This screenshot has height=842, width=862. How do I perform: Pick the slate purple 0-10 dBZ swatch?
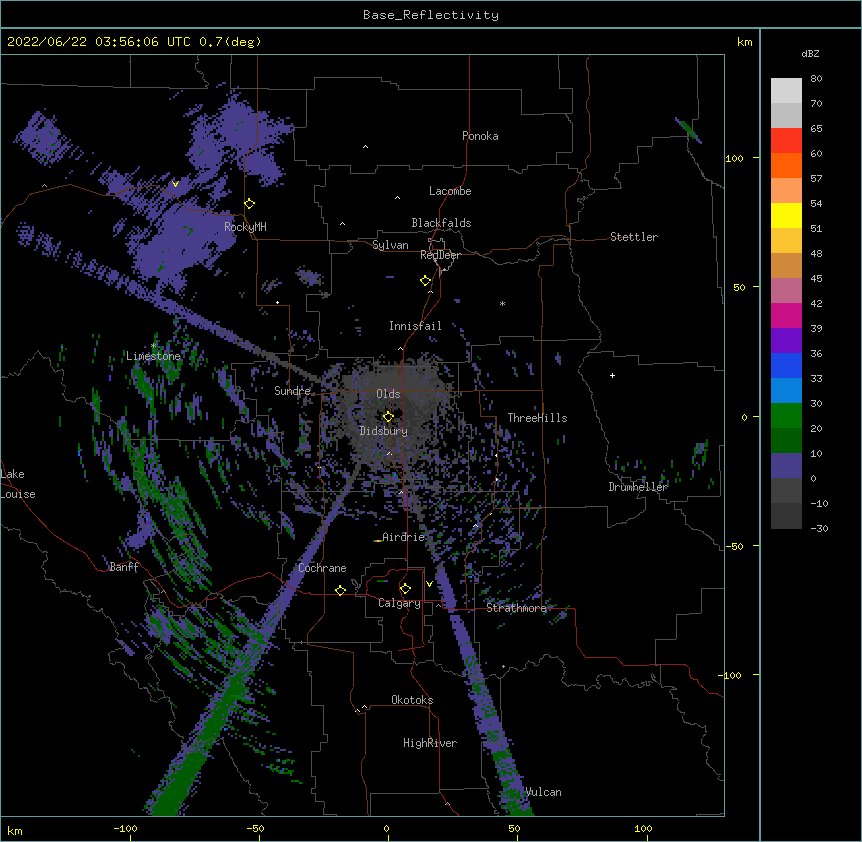pos(786,466)
